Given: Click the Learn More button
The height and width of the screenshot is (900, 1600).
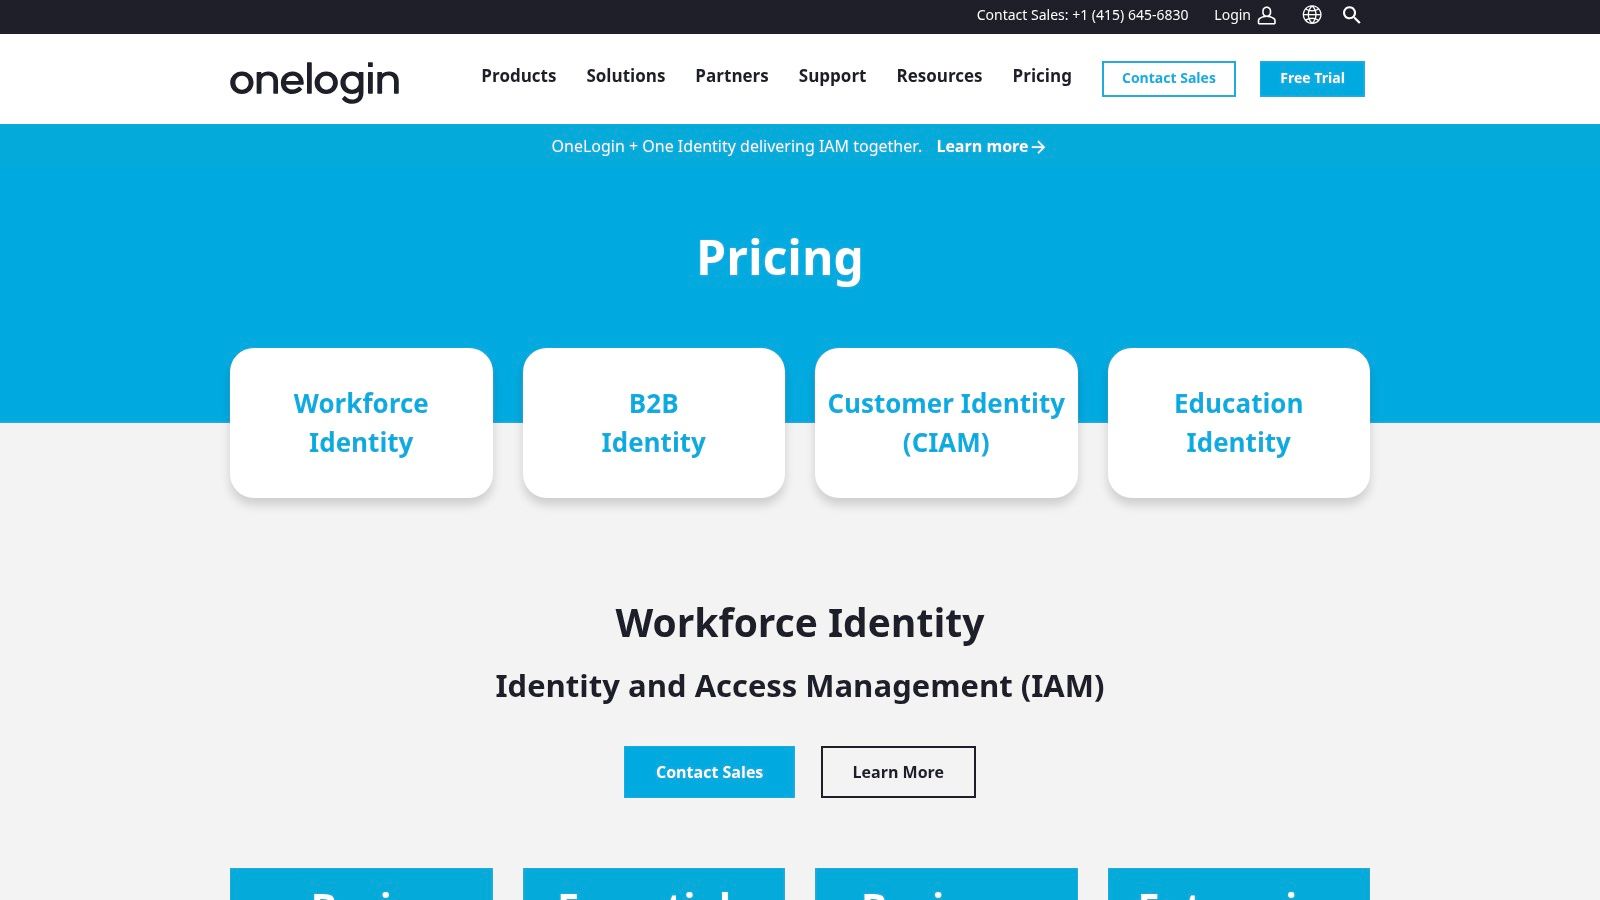Looking at the screenshot, I should click(898, 772).
